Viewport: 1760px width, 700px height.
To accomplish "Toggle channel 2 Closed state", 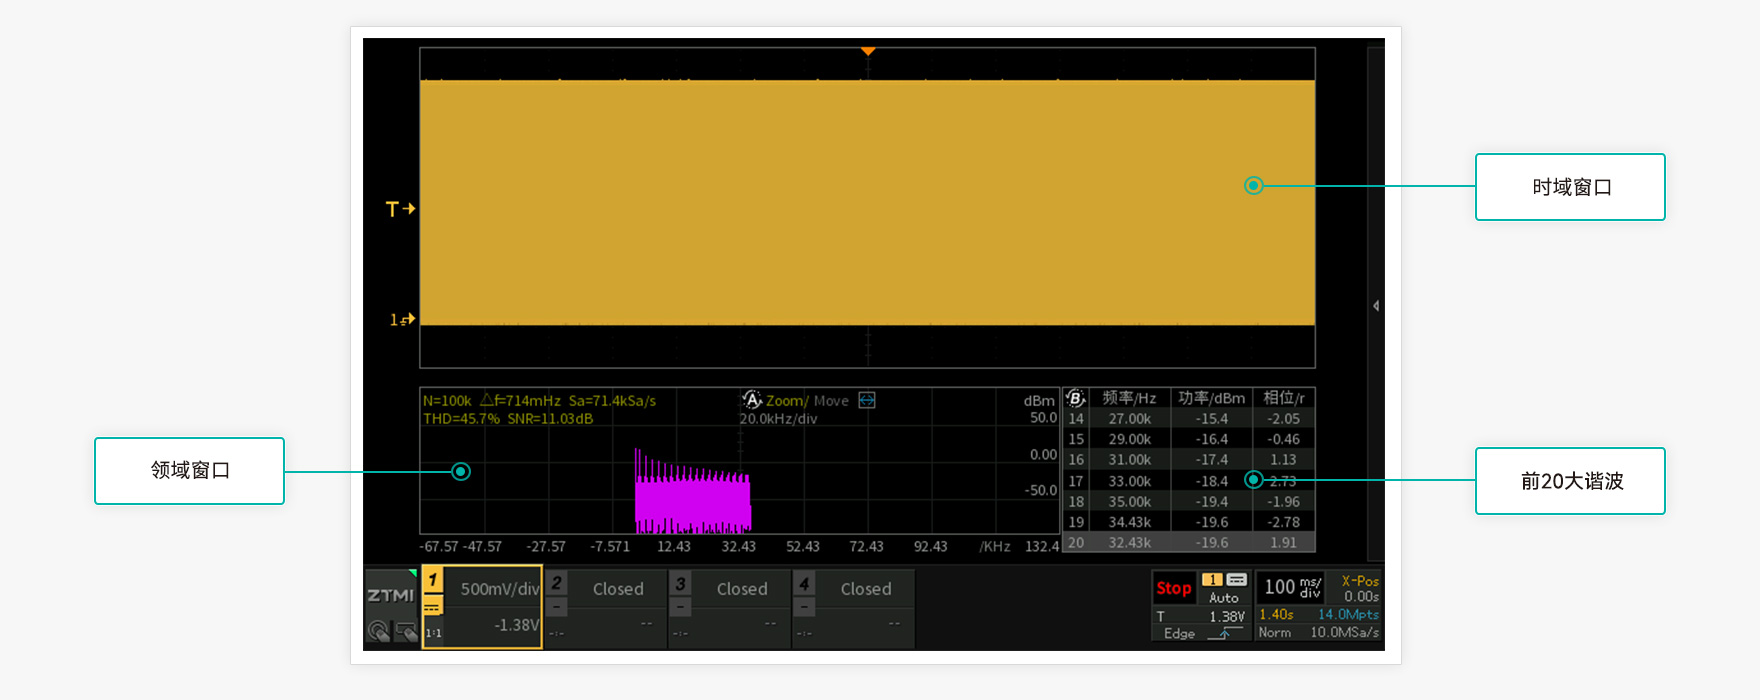I will (x=617, y=589).
